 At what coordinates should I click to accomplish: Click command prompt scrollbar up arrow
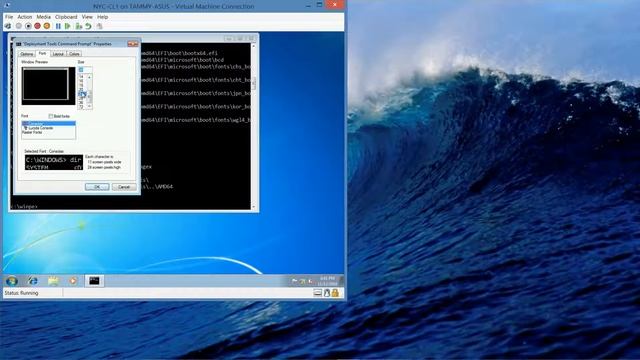coord(253,46)
